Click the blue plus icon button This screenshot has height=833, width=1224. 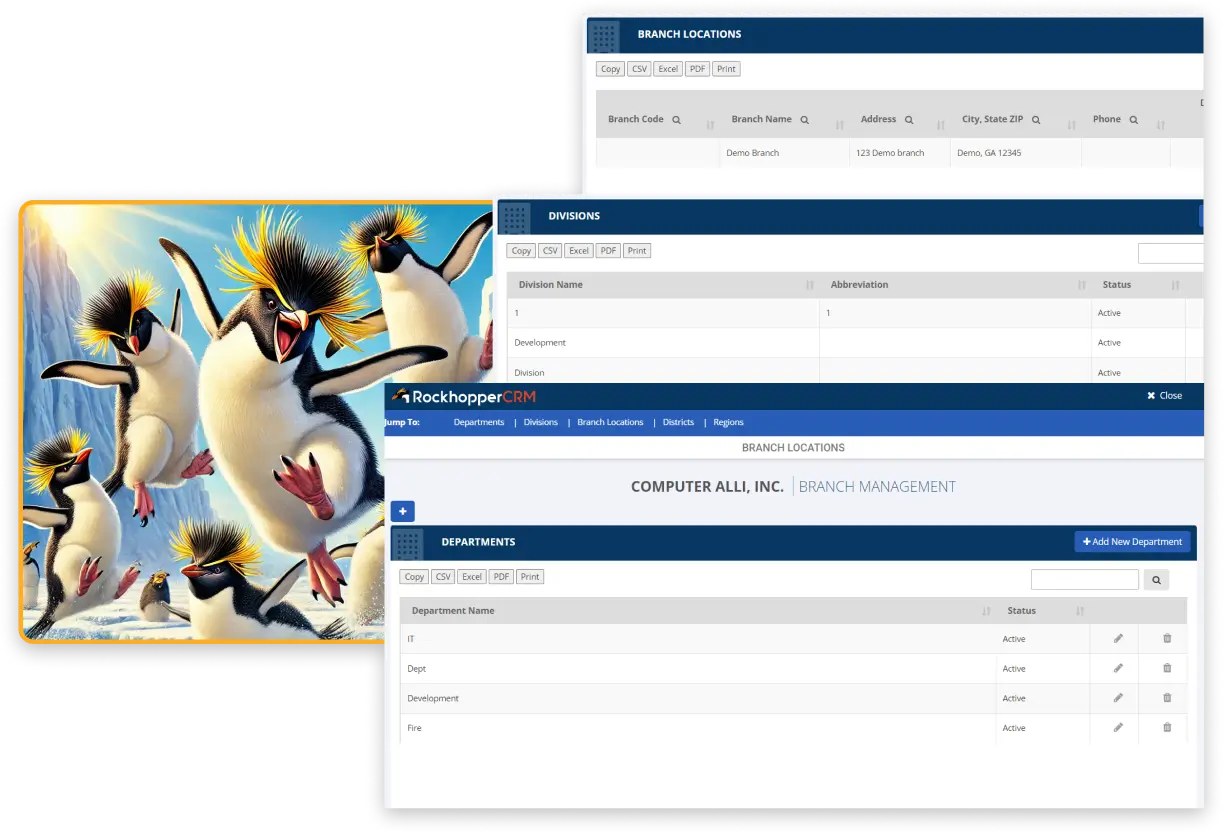tap(402, 511)
